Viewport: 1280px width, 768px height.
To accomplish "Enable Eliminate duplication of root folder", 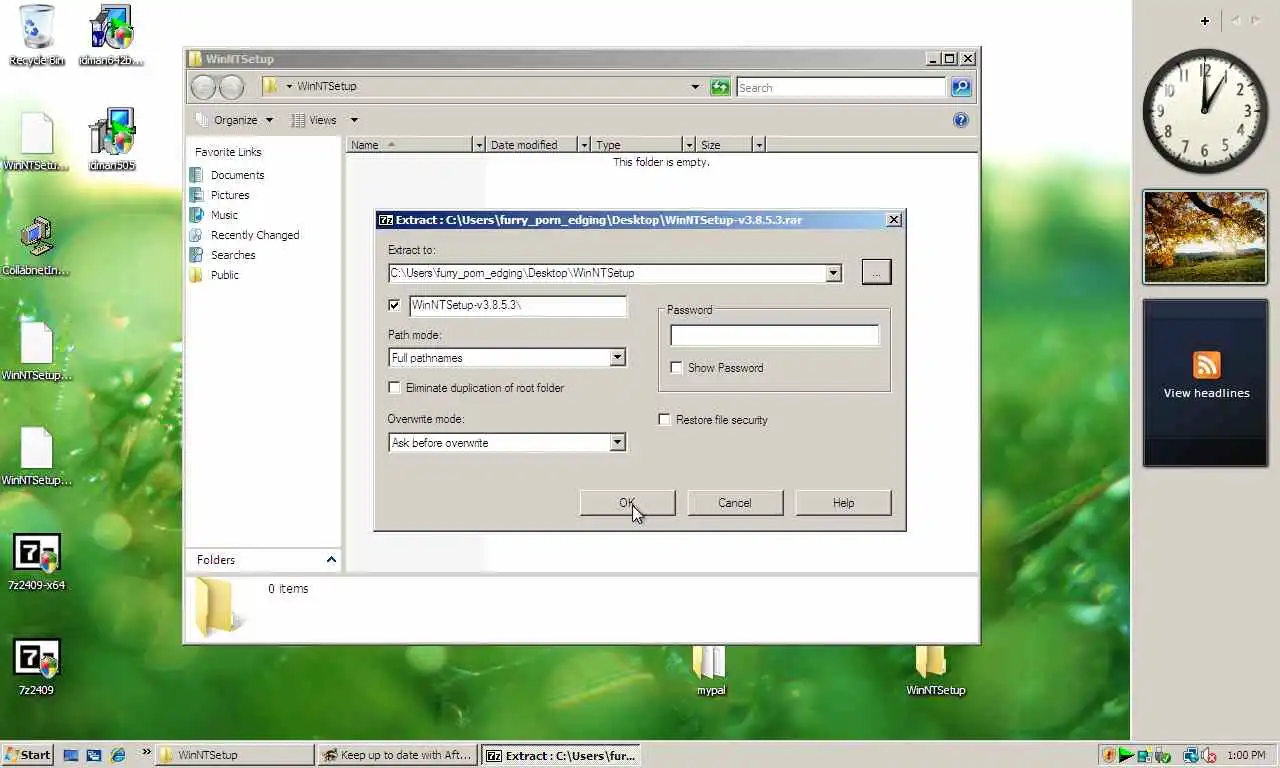I will pos(394,388).
